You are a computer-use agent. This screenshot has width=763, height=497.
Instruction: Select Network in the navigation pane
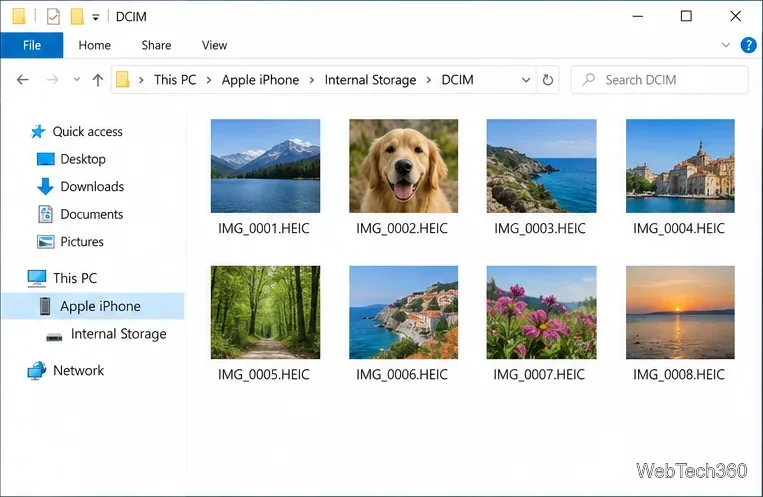[78, 370]
